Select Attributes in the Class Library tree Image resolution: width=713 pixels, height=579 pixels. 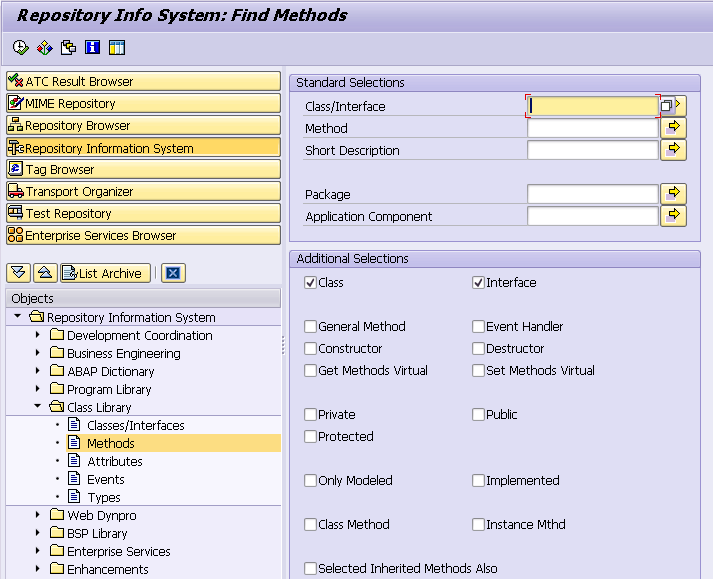[115, 461]
